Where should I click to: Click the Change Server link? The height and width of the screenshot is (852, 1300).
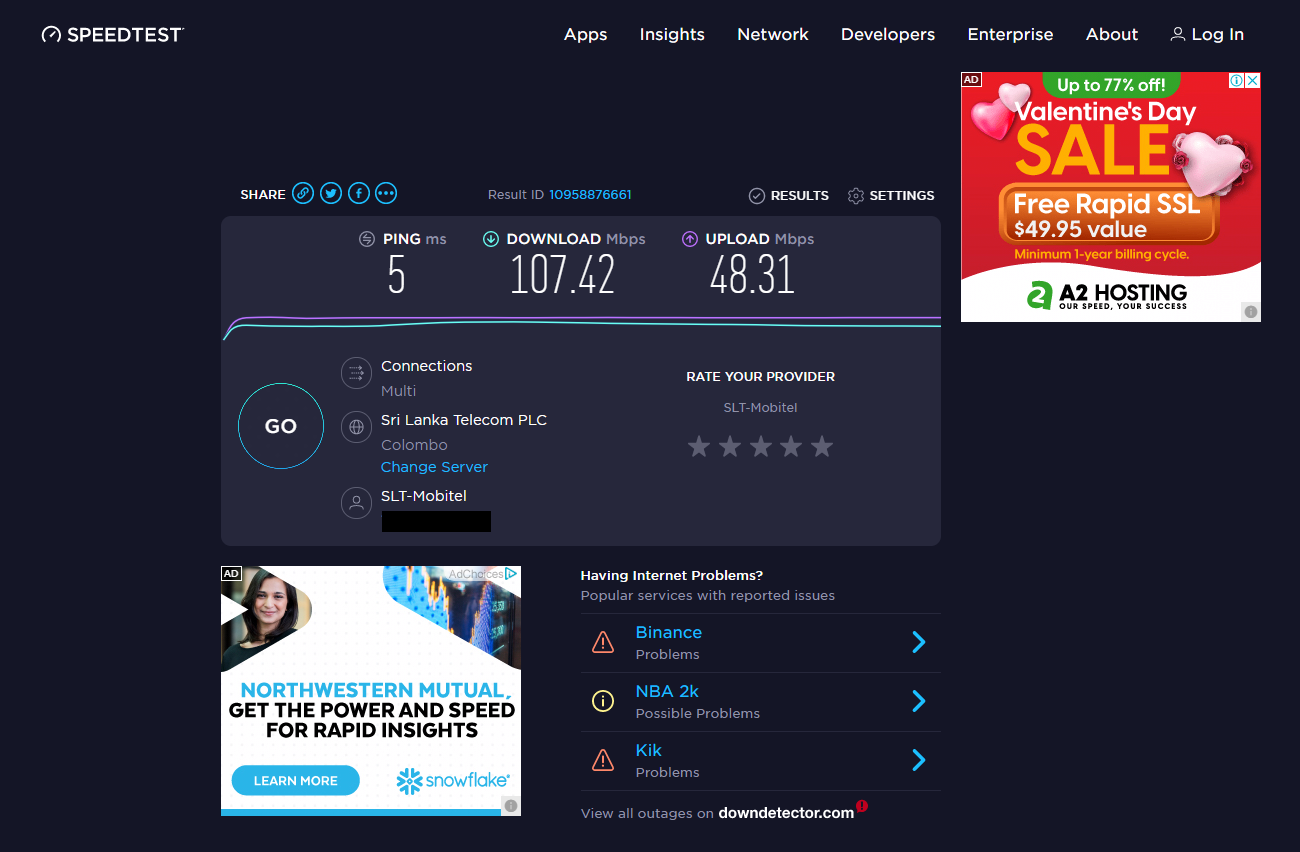point(434,467)
